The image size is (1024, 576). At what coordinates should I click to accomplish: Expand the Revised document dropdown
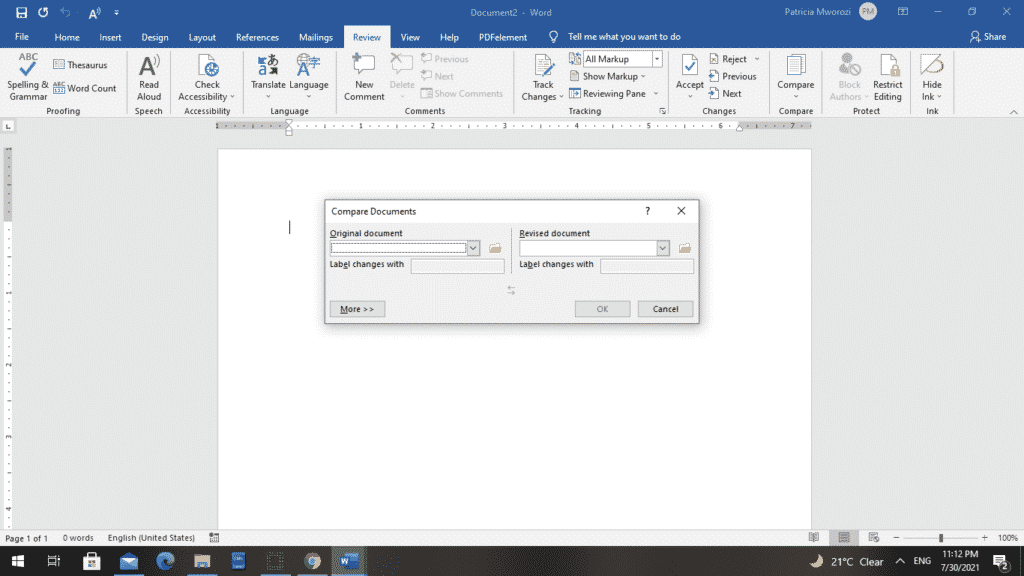[663, 248]
